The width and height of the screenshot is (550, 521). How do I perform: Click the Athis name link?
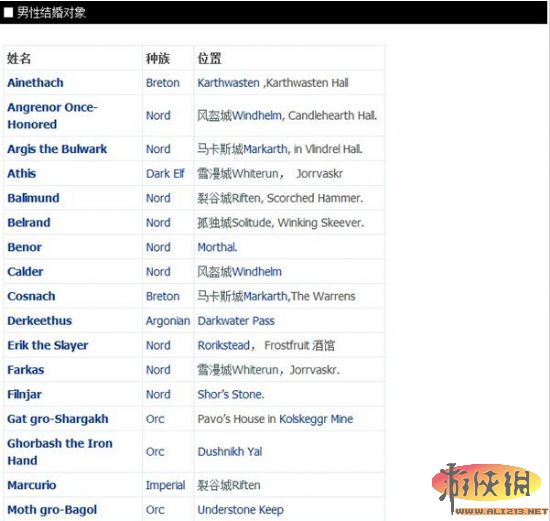coord(22,173)
